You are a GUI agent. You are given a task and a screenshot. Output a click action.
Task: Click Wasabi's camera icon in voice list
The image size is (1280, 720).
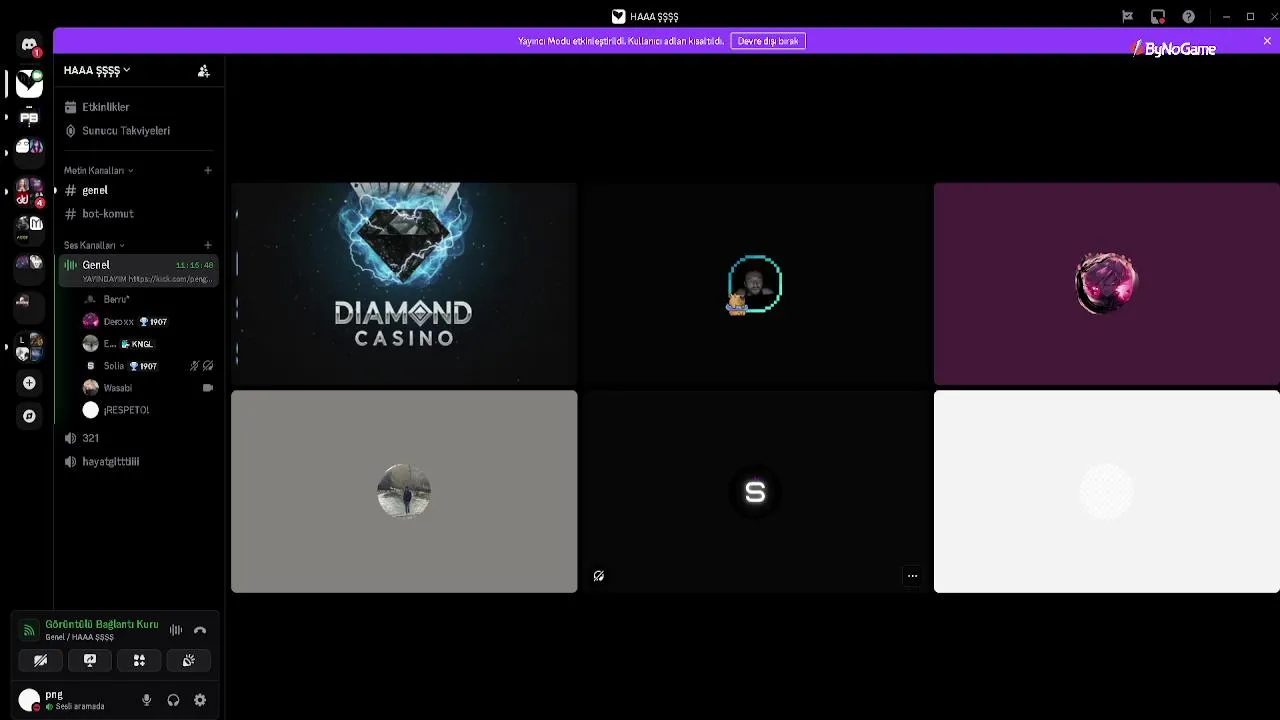tap(208, 388)
